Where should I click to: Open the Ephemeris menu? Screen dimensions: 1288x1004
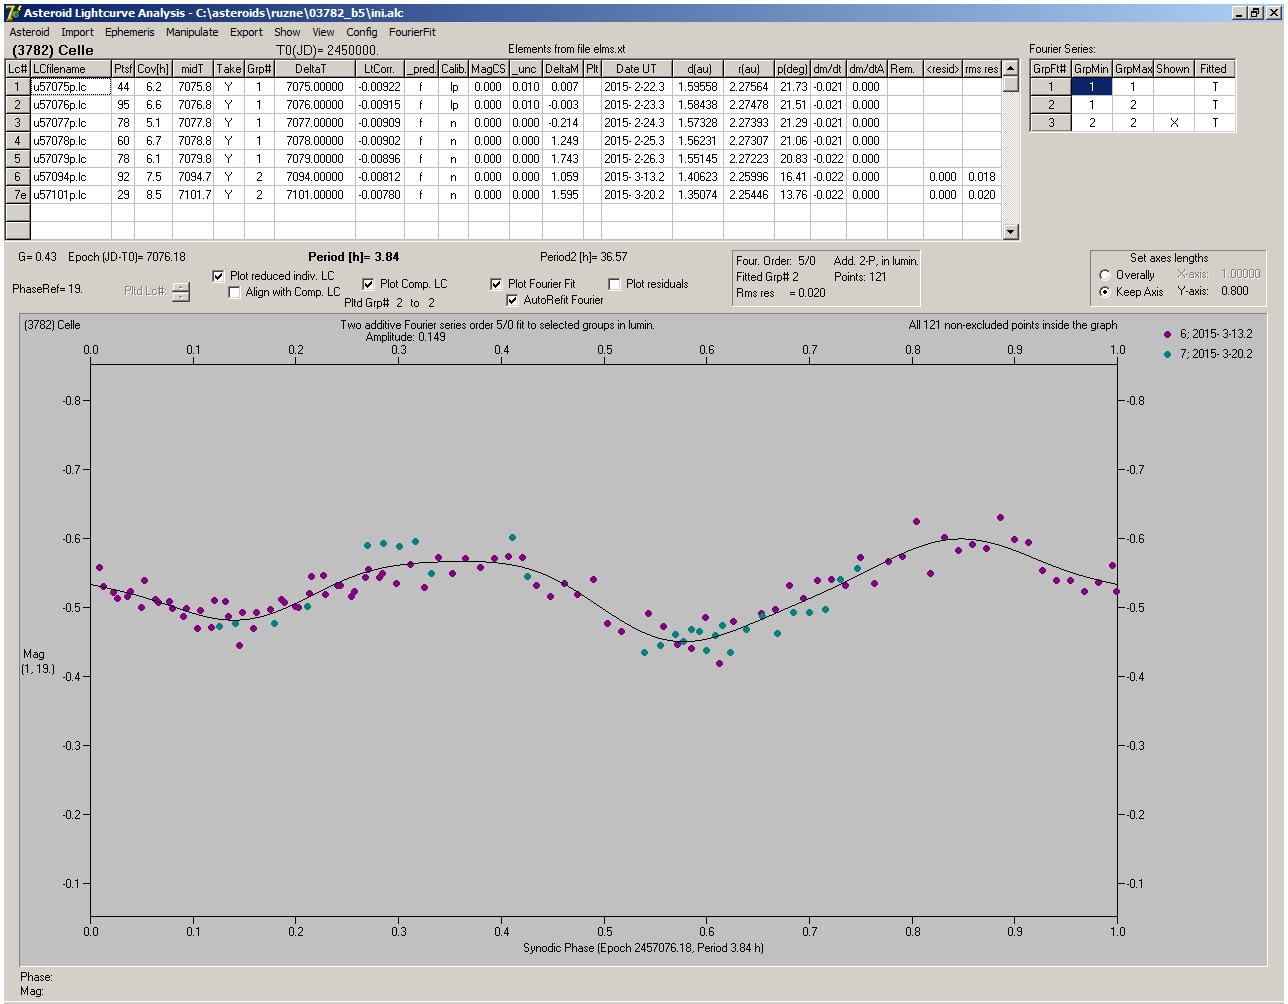click(129, 32)
